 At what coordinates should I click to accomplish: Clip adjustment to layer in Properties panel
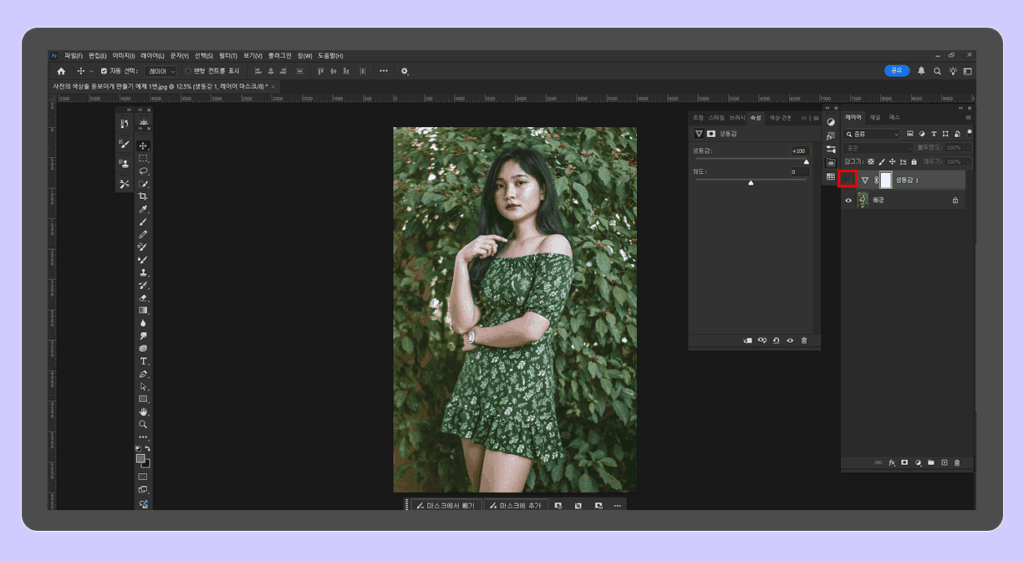pyautogui.click(x=748, y=340)
